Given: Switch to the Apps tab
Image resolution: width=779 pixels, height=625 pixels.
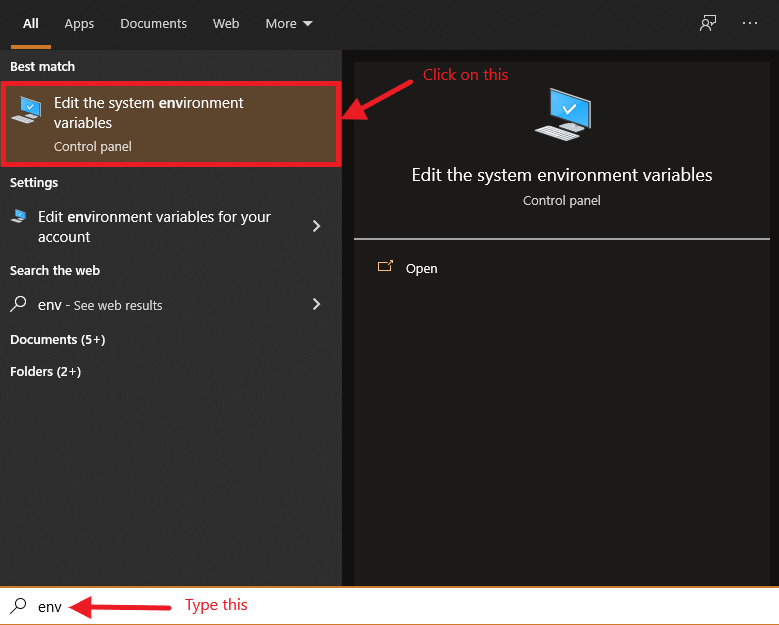Looking at the screenshot, I should [x=79, y=23].
